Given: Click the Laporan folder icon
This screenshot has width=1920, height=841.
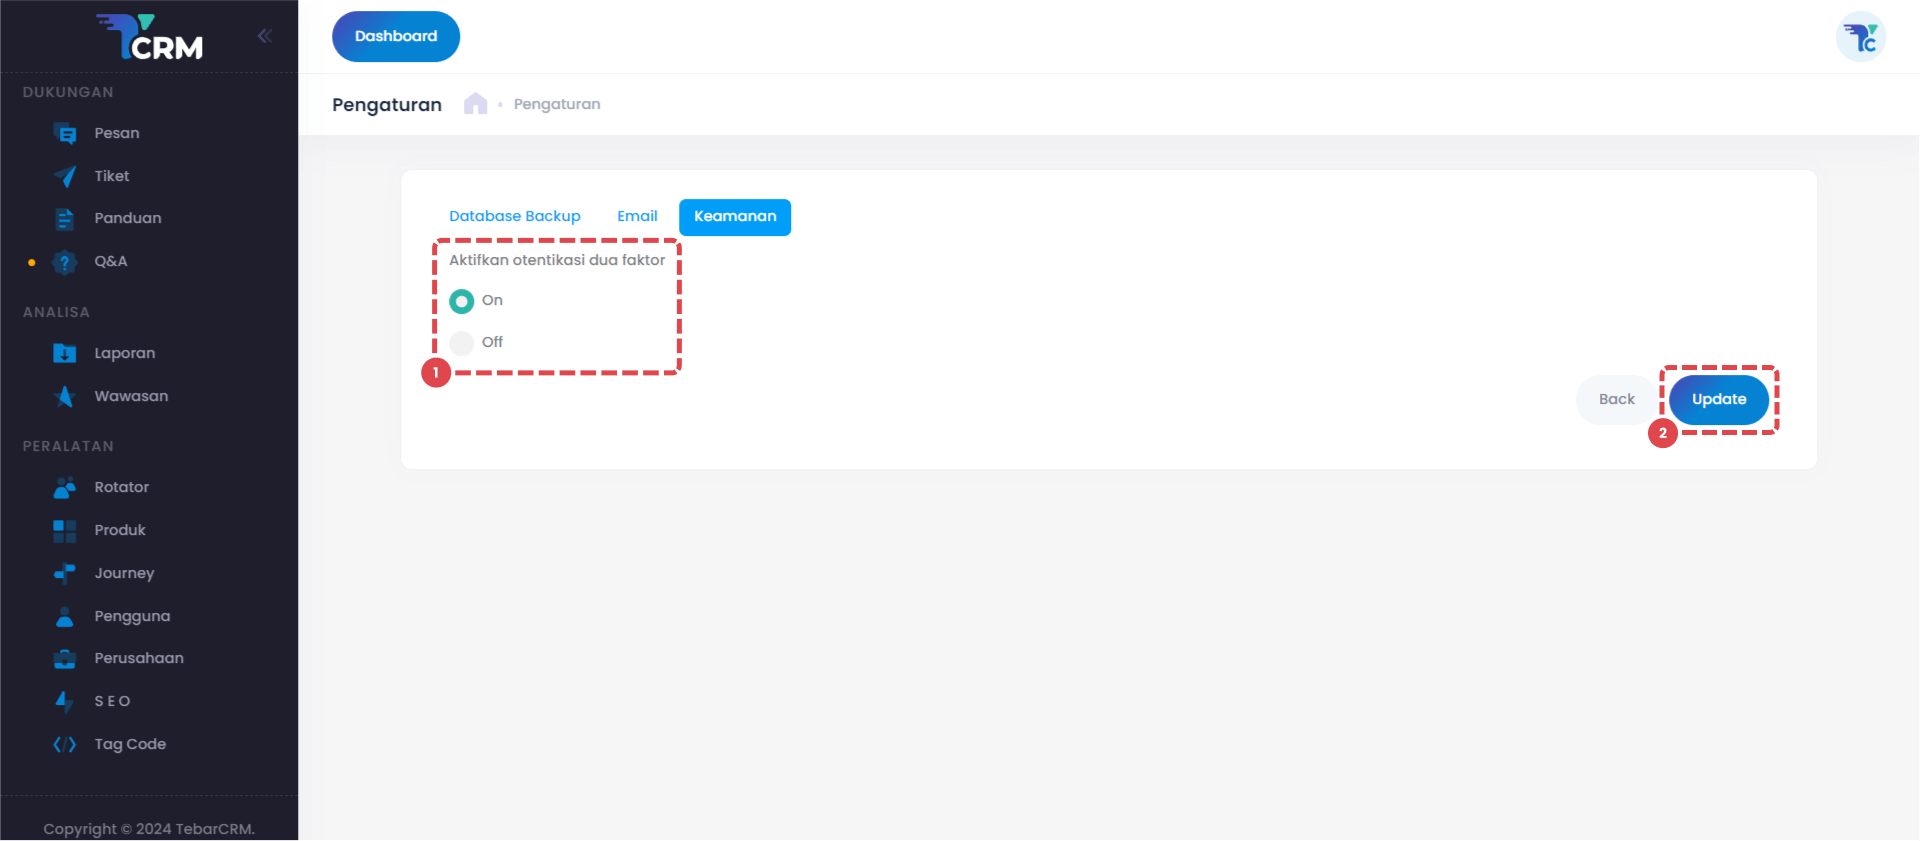Looking at the screenshot, I should pyautogui.click(x=65, y=354).
